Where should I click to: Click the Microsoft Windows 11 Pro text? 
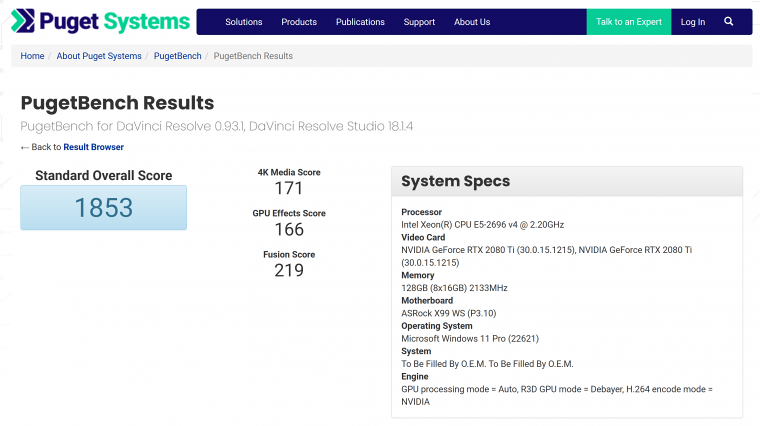click(x=470, y=338)
